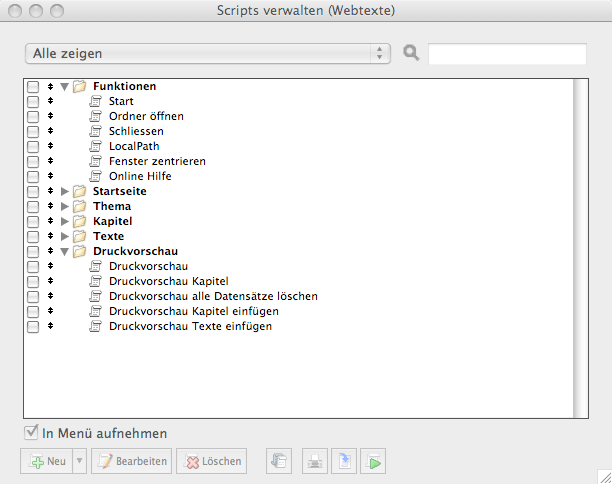612x484 pixels.
Task: Run script with green play icon
Action: coord(373,461)
